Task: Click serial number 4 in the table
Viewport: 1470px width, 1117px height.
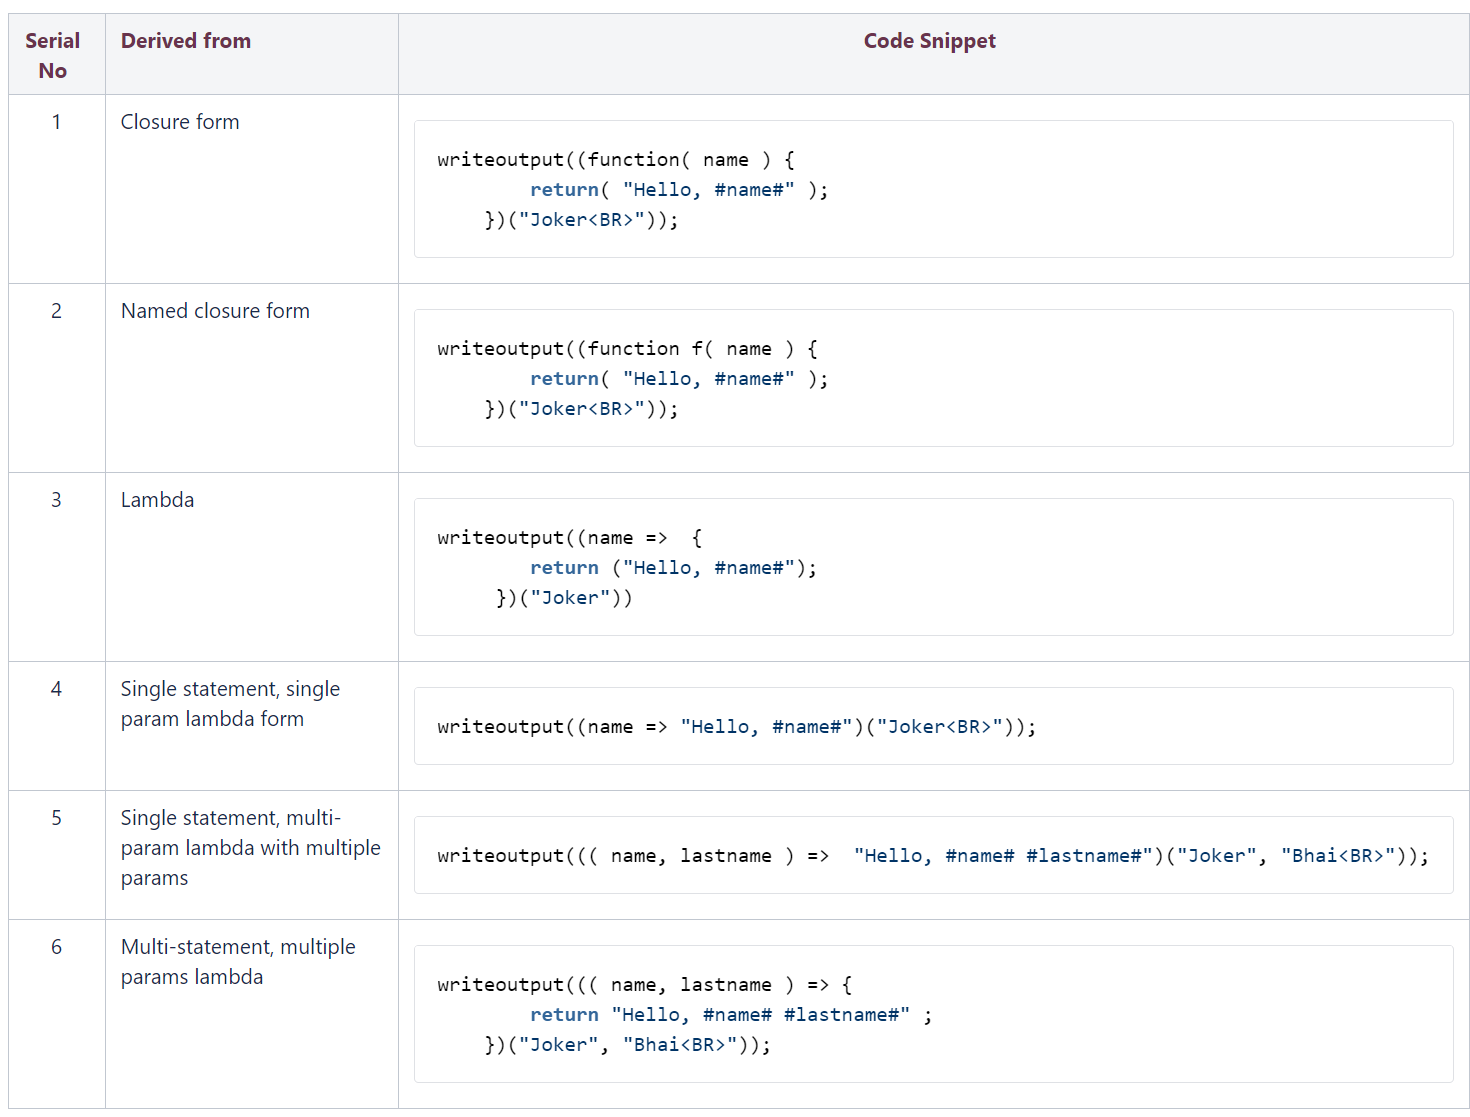Action: [x=57, y=689]
